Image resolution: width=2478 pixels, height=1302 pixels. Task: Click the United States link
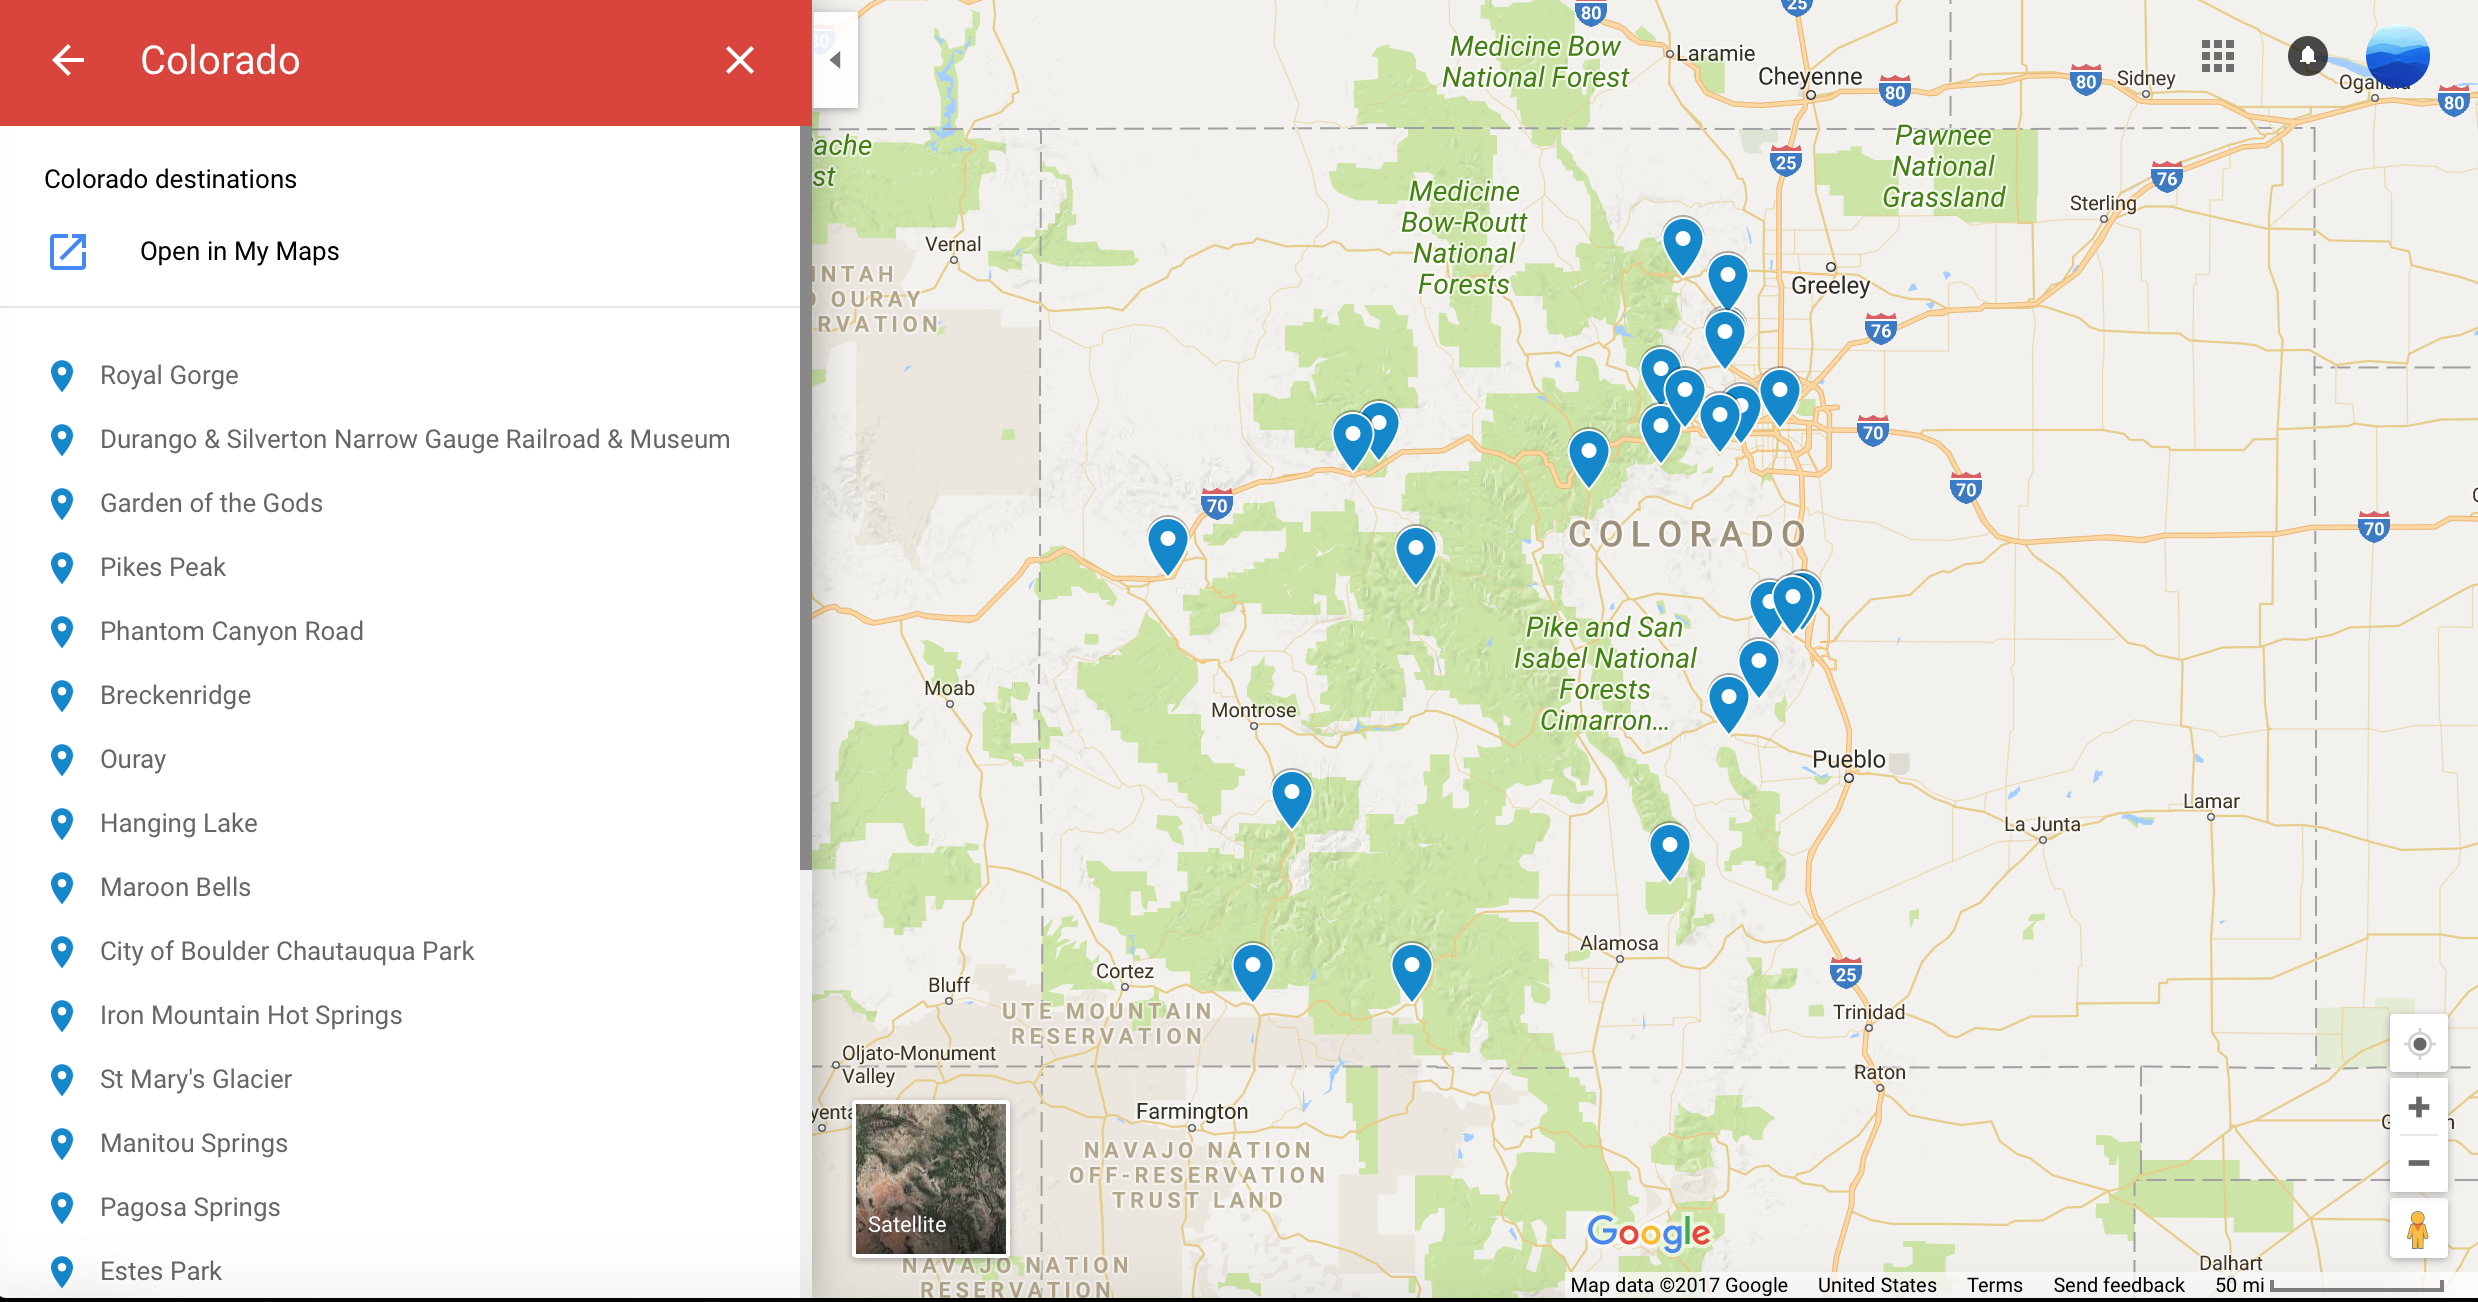[1877, 1285]
